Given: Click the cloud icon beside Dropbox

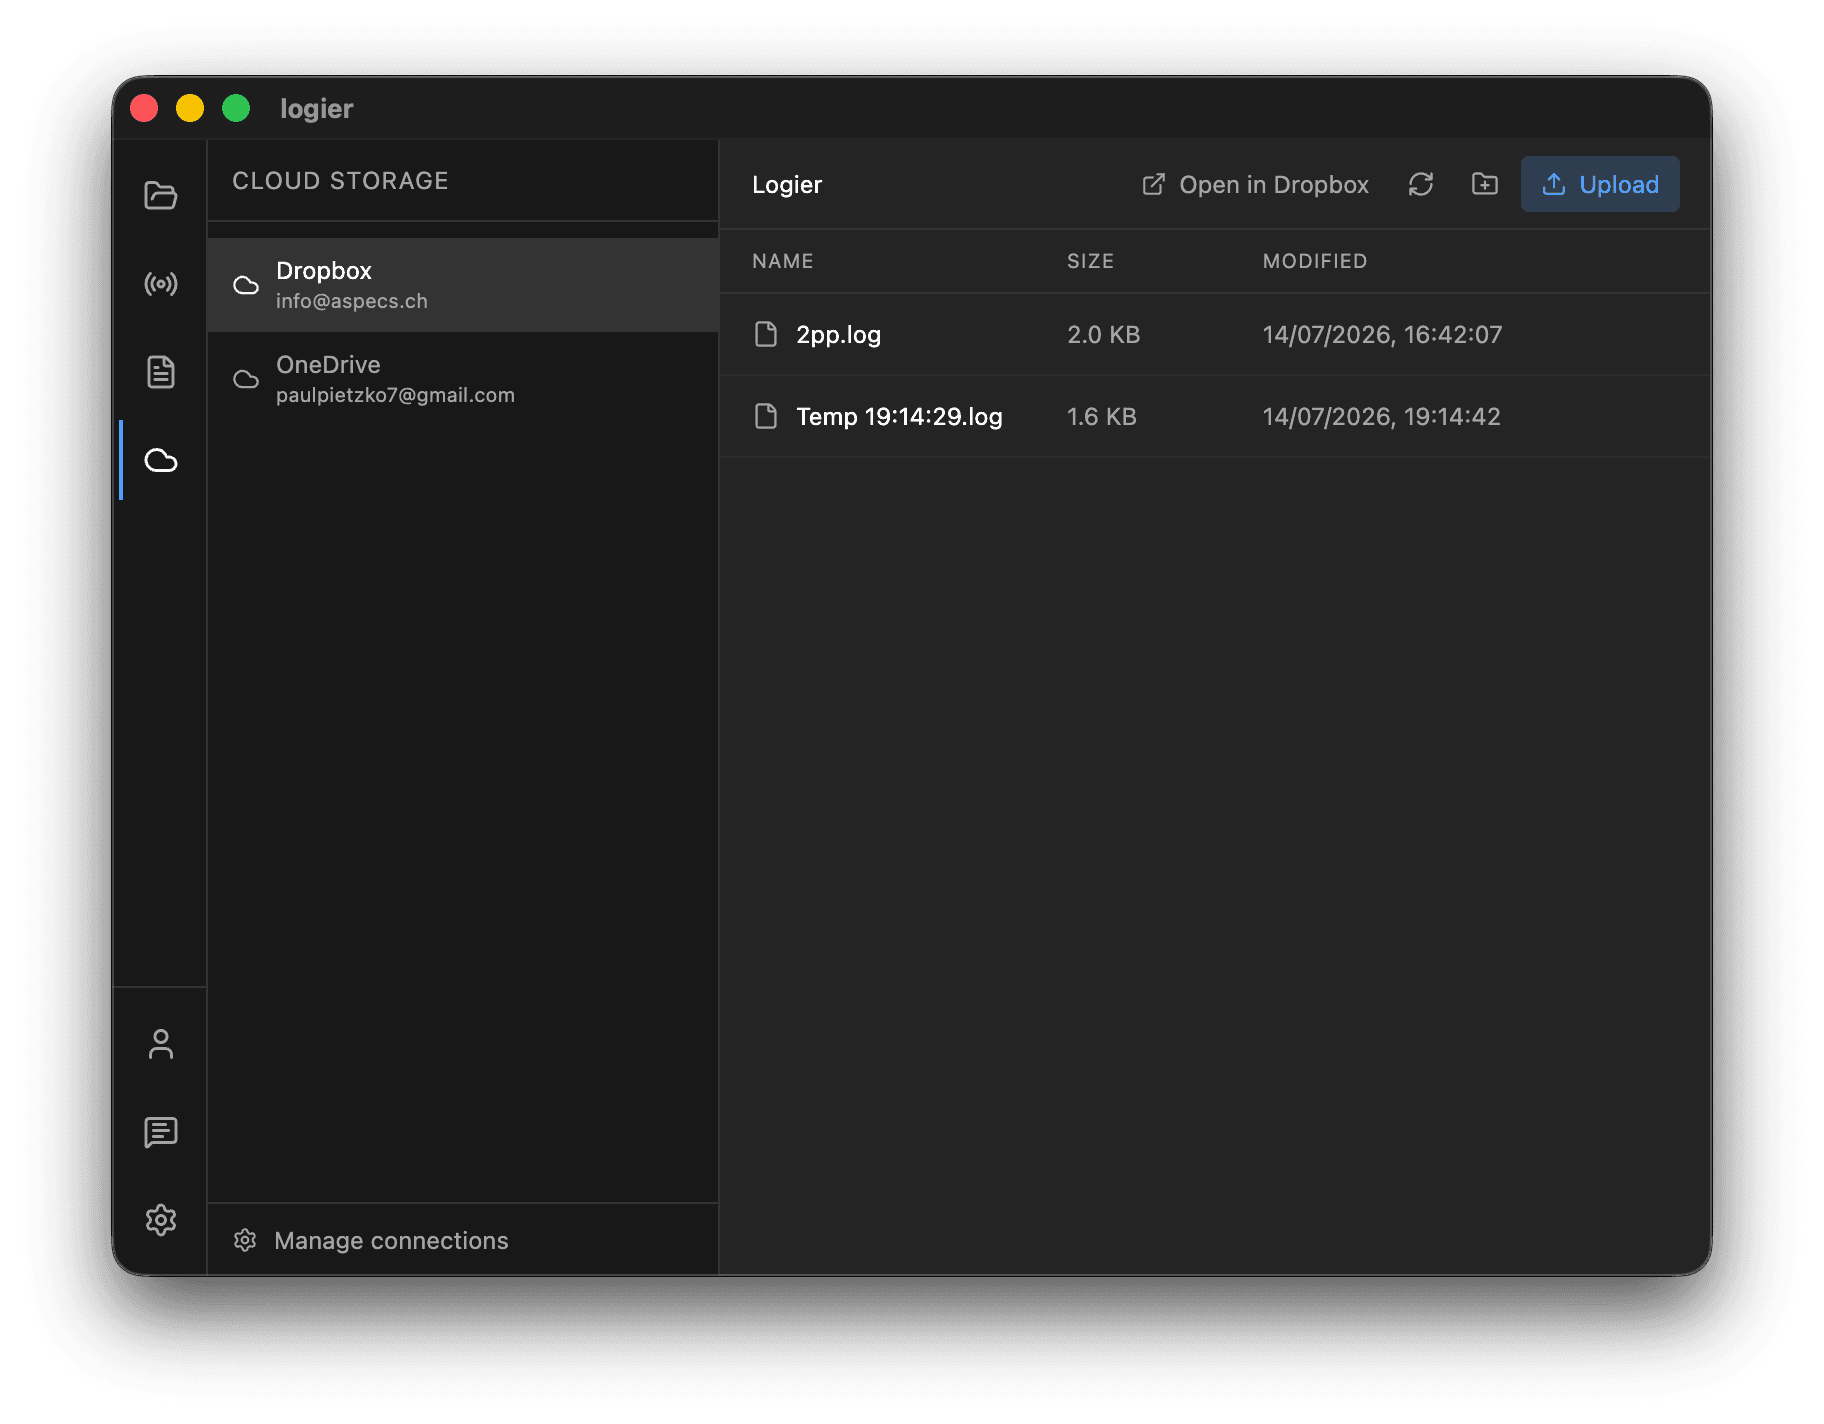Looking at the screenshot, I should (x=246, y=285).
